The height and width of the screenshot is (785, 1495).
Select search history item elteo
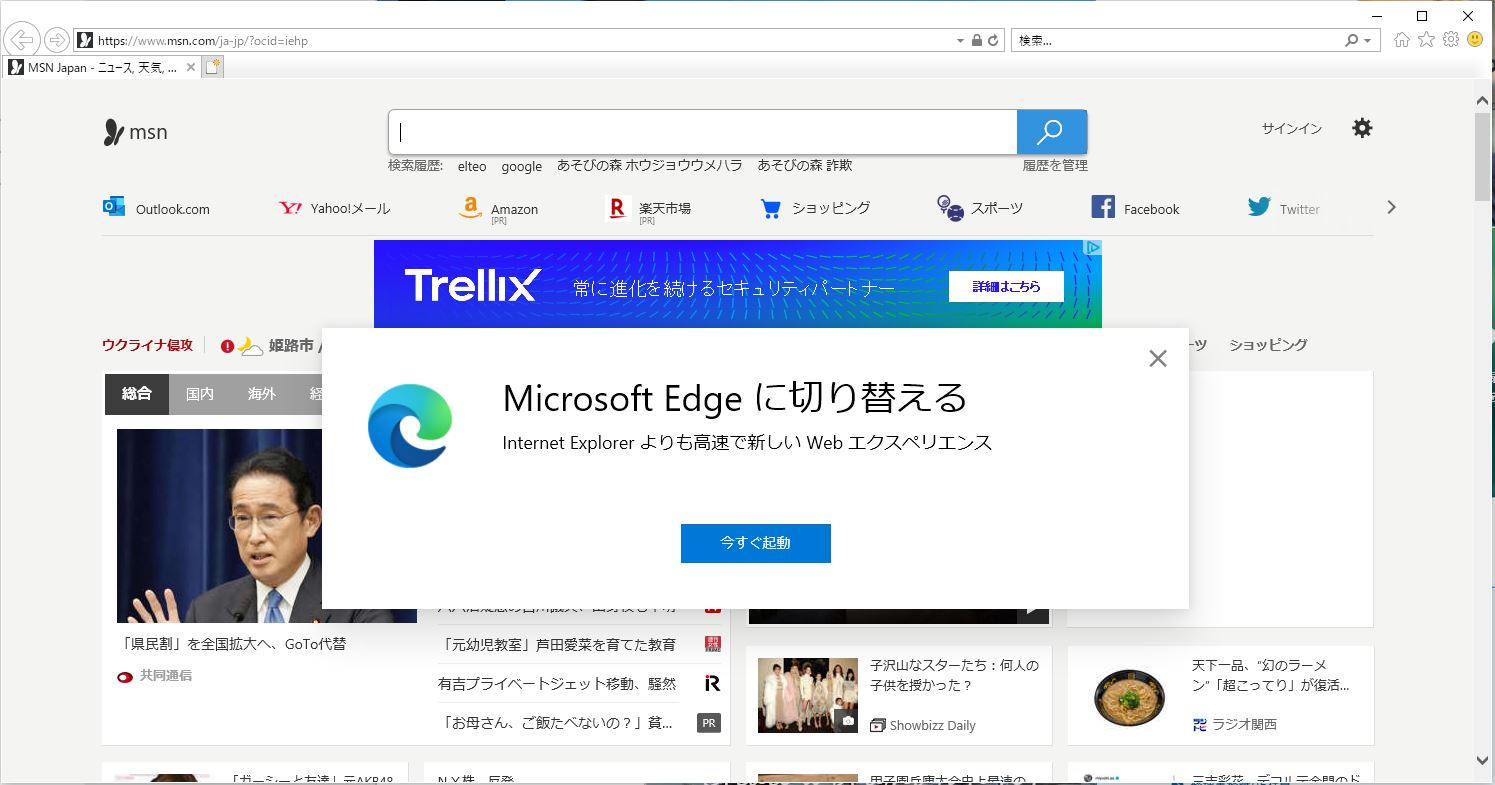[472, 166]
